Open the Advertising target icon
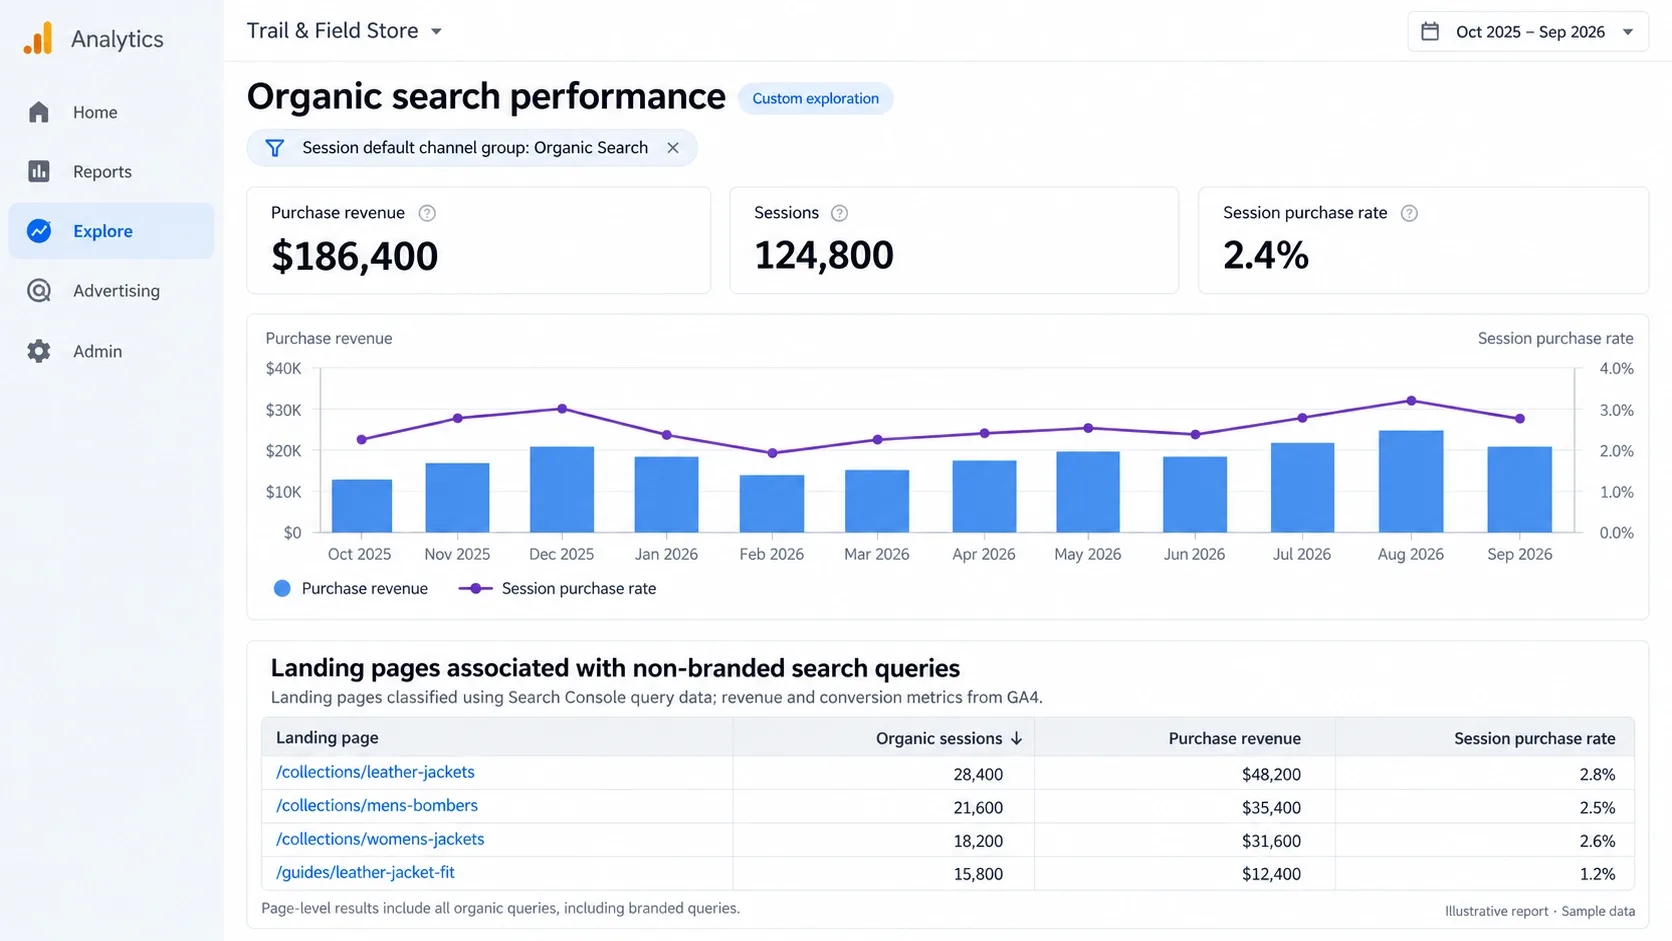This screenshot has height=941, width=1672. 39,291
